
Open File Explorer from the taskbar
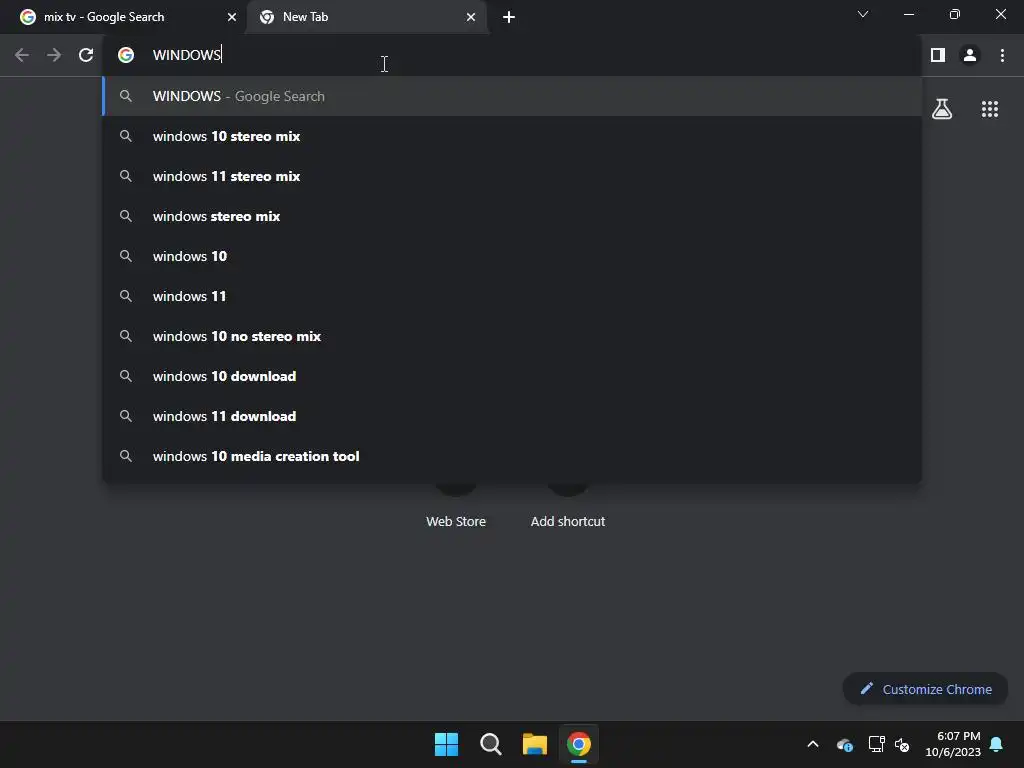click(x=534, y=744)
